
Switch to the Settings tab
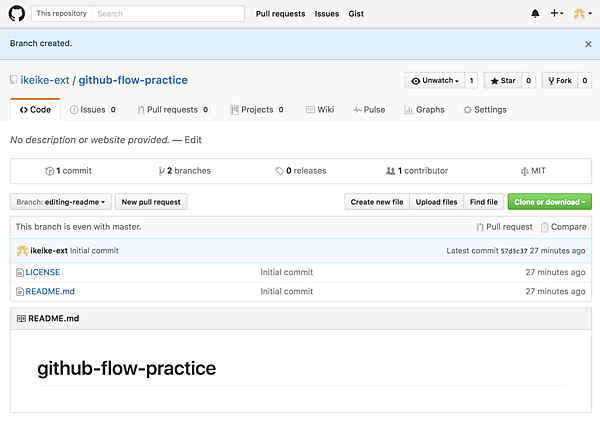pyautogui.click(x=485, y=110)
